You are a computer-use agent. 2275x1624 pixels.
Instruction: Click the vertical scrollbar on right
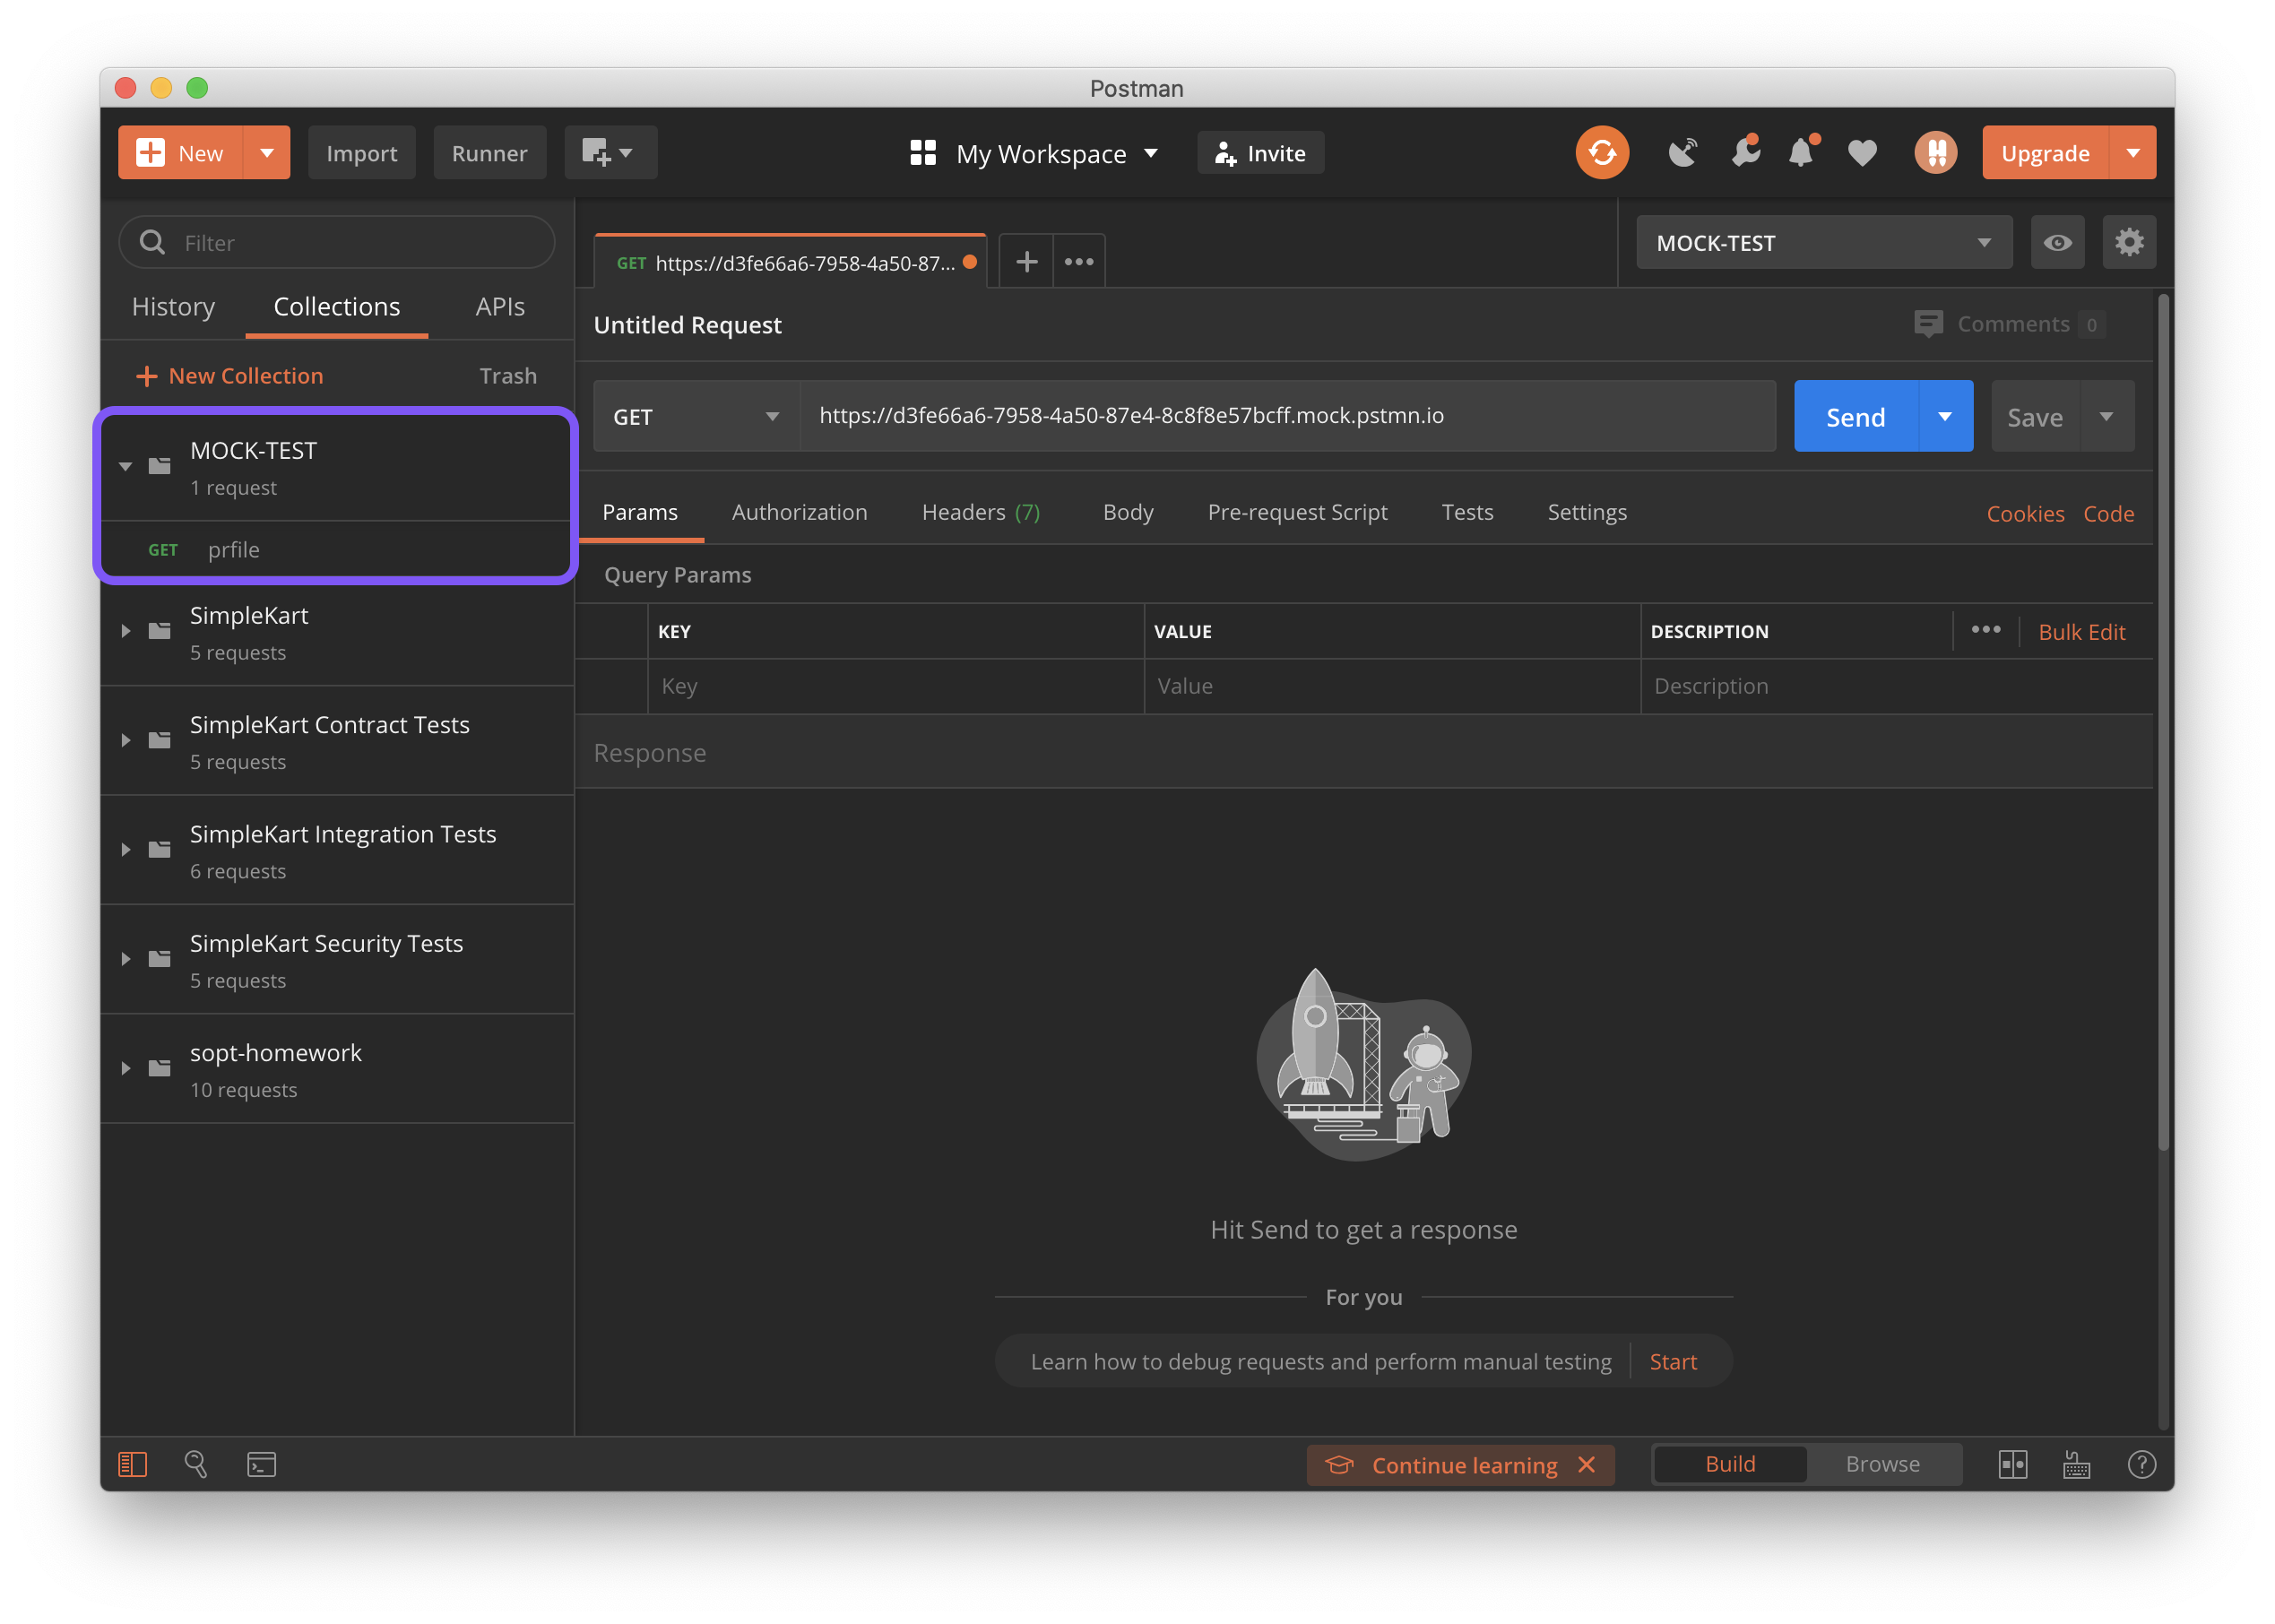[x=2163, y=720]
